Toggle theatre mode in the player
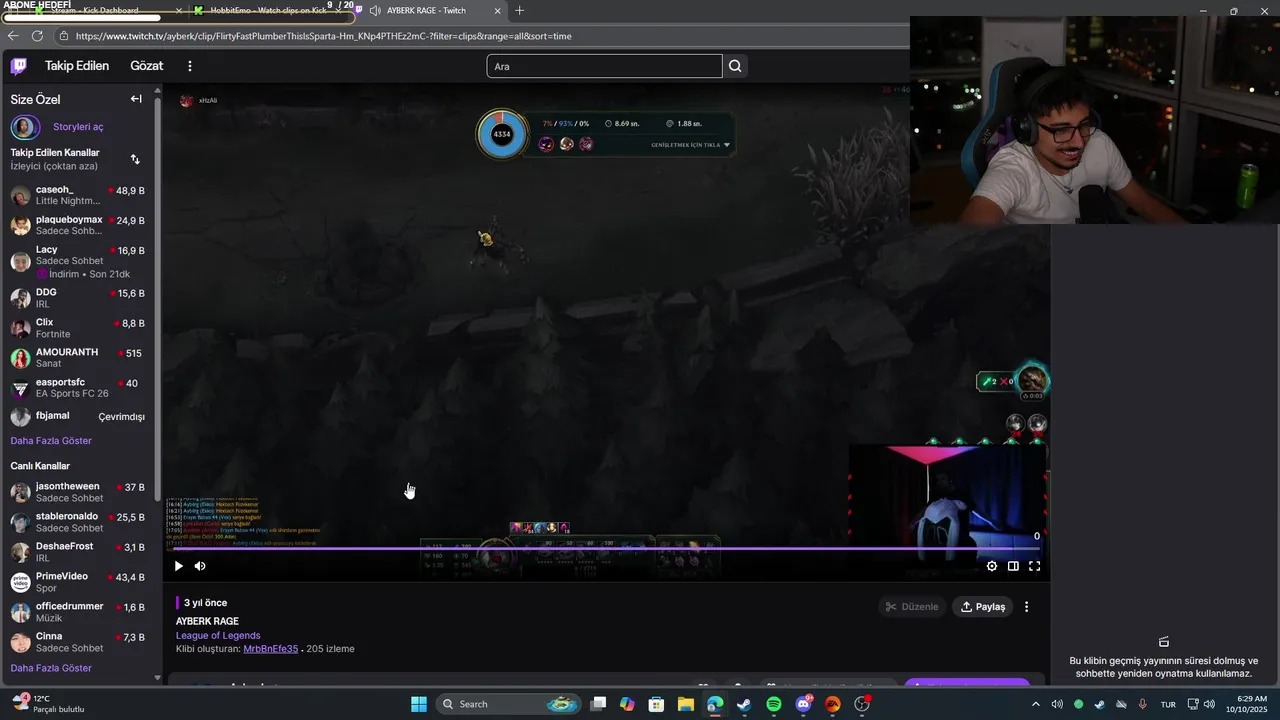The image size is (1280, 720). click(x=1013, y=566)
